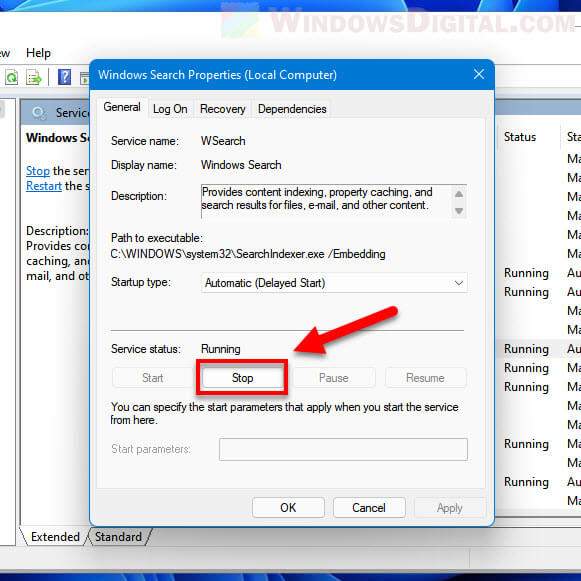Open the blue Help question-mark icon
This screenshot has height=581, width=581.
[64, 77]
